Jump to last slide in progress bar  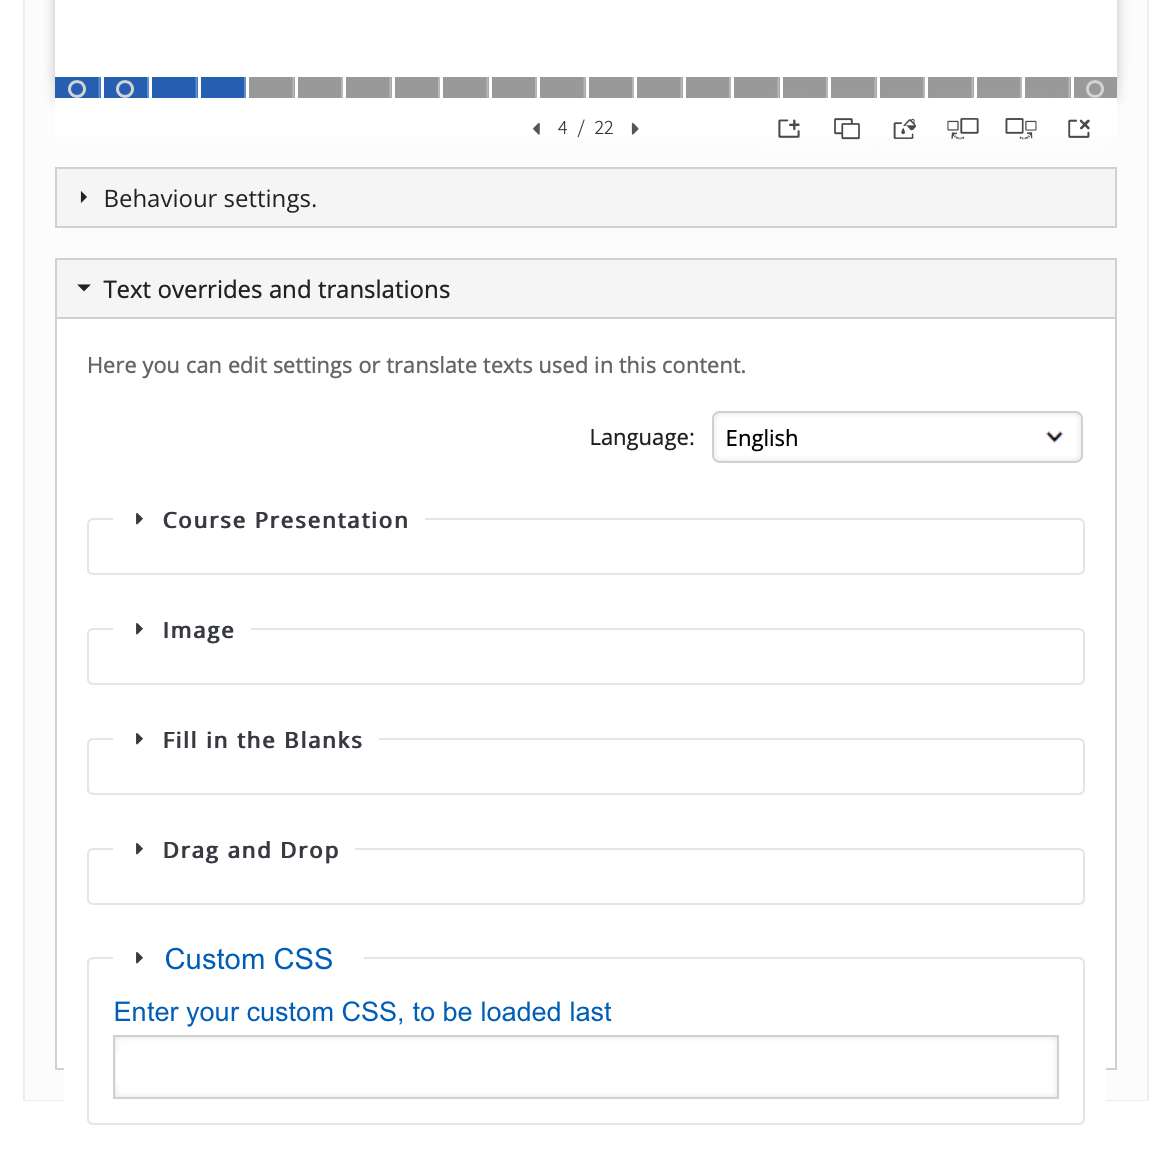pos(1095,88)
